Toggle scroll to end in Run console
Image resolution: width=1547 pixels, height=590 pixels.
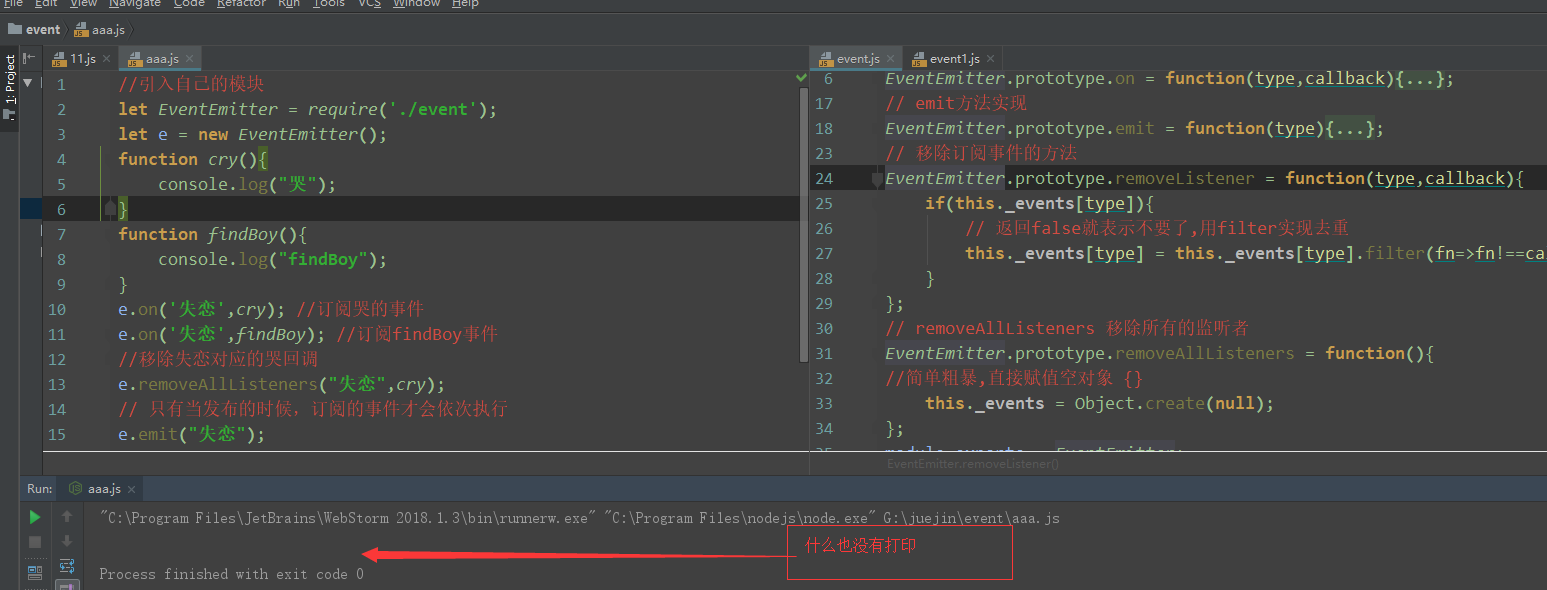(67, 586)
